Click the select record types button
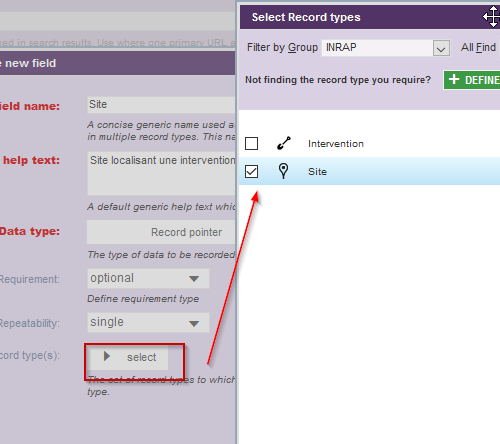Screen dimensions: 500x444 pyautogui.click(x=128, y=357)
